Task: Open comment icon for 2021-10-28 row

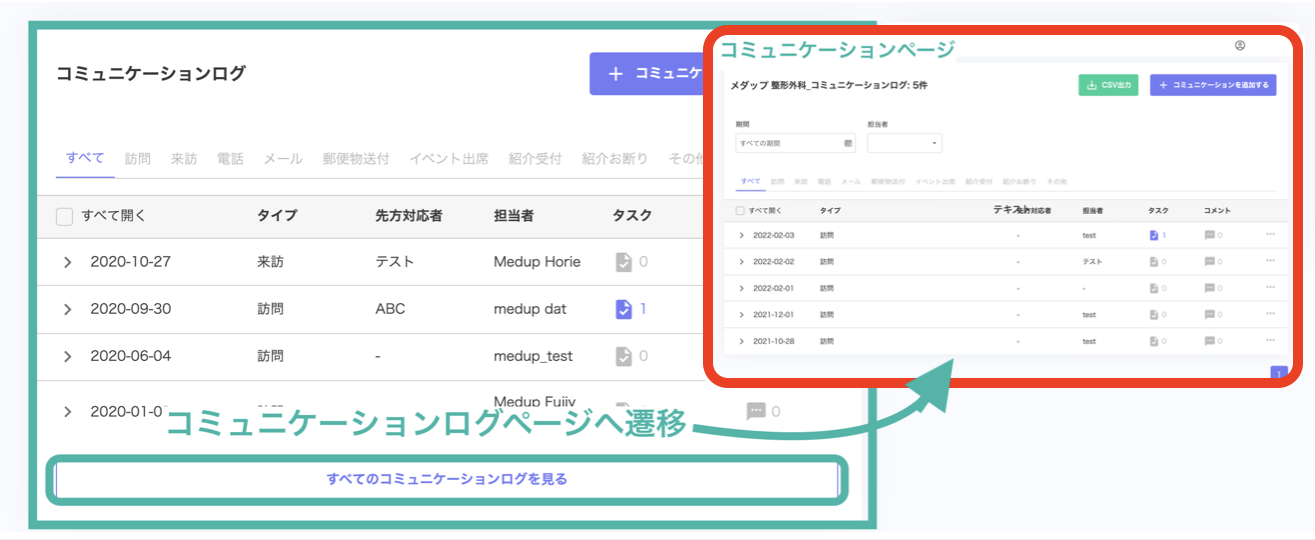Action: (x=1210, y=341)
